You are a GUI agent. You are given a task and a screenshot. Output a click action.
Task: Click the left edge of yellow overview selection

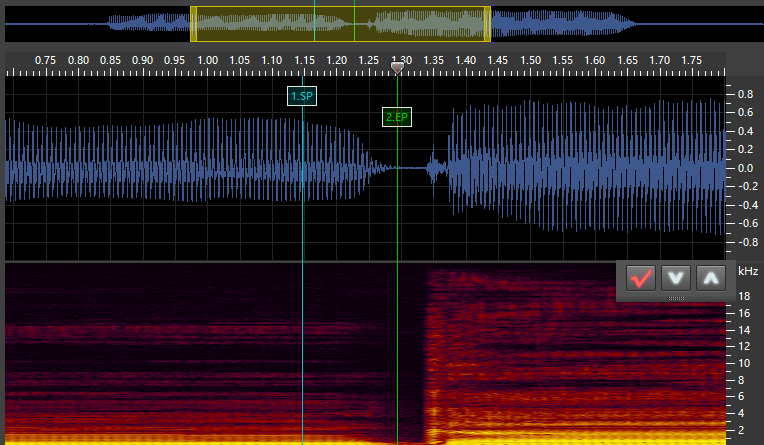click(192, 24)
